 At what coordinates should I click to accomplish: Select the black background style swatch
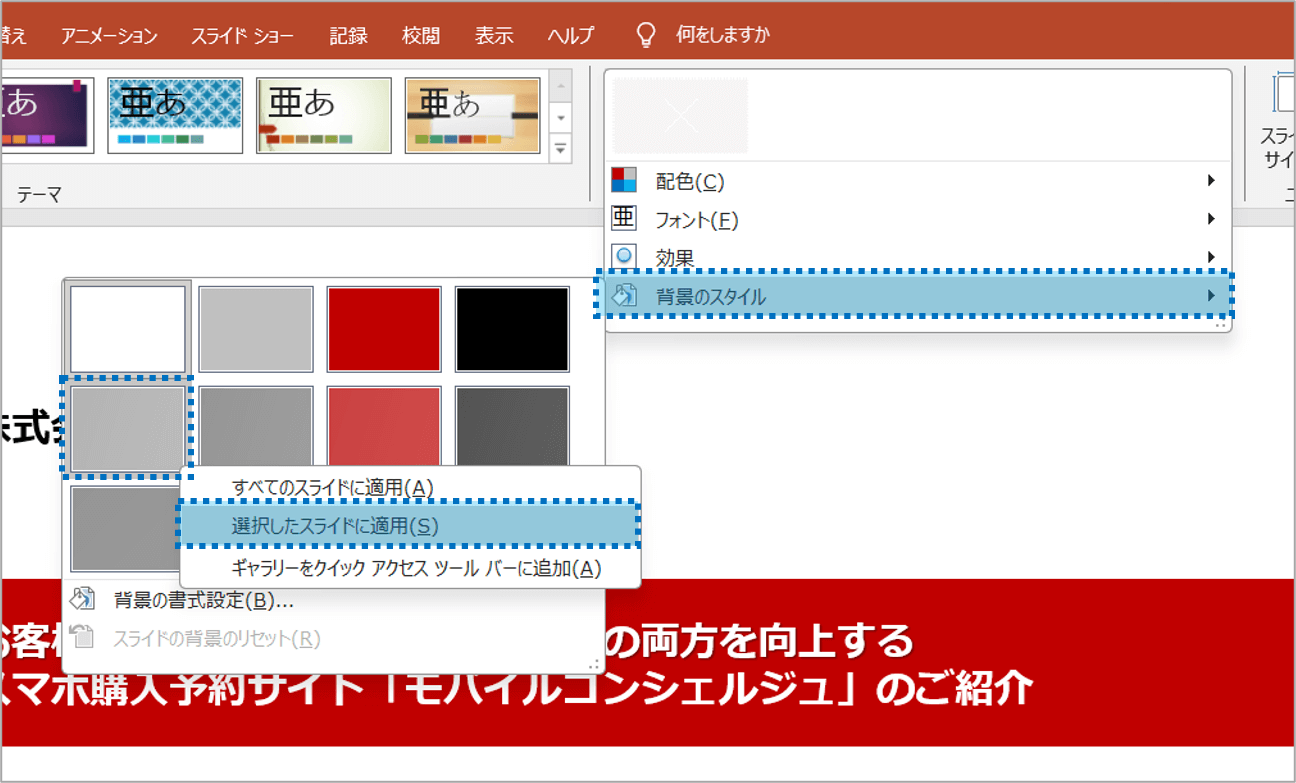(x=512, y=328)
